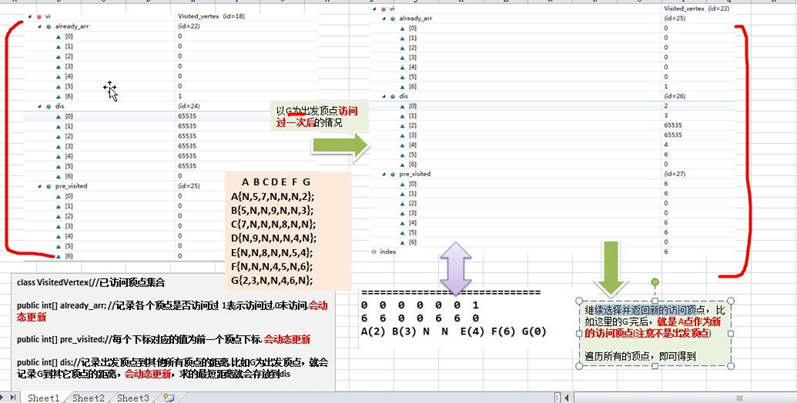The image size is (797, 403).
Task: Click the Visited_vertex (id=22) value
Action: coord(696,9)
